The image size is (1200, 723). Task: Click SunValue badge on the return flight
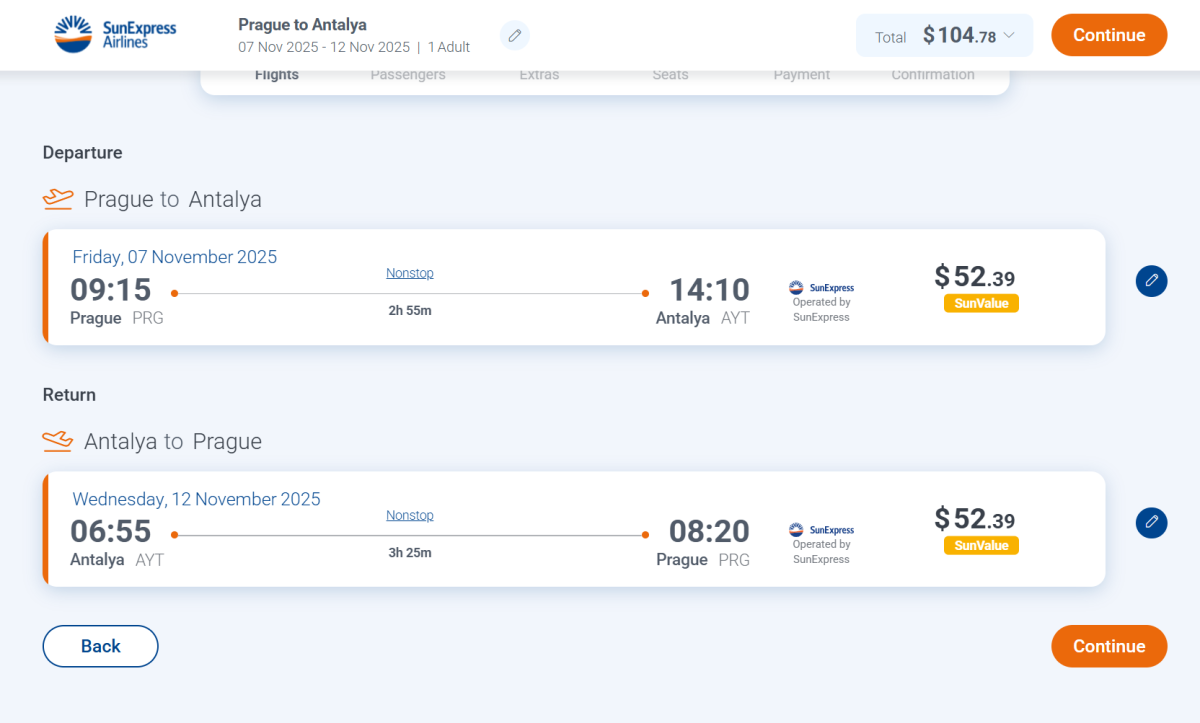click(x=981, y=545)
